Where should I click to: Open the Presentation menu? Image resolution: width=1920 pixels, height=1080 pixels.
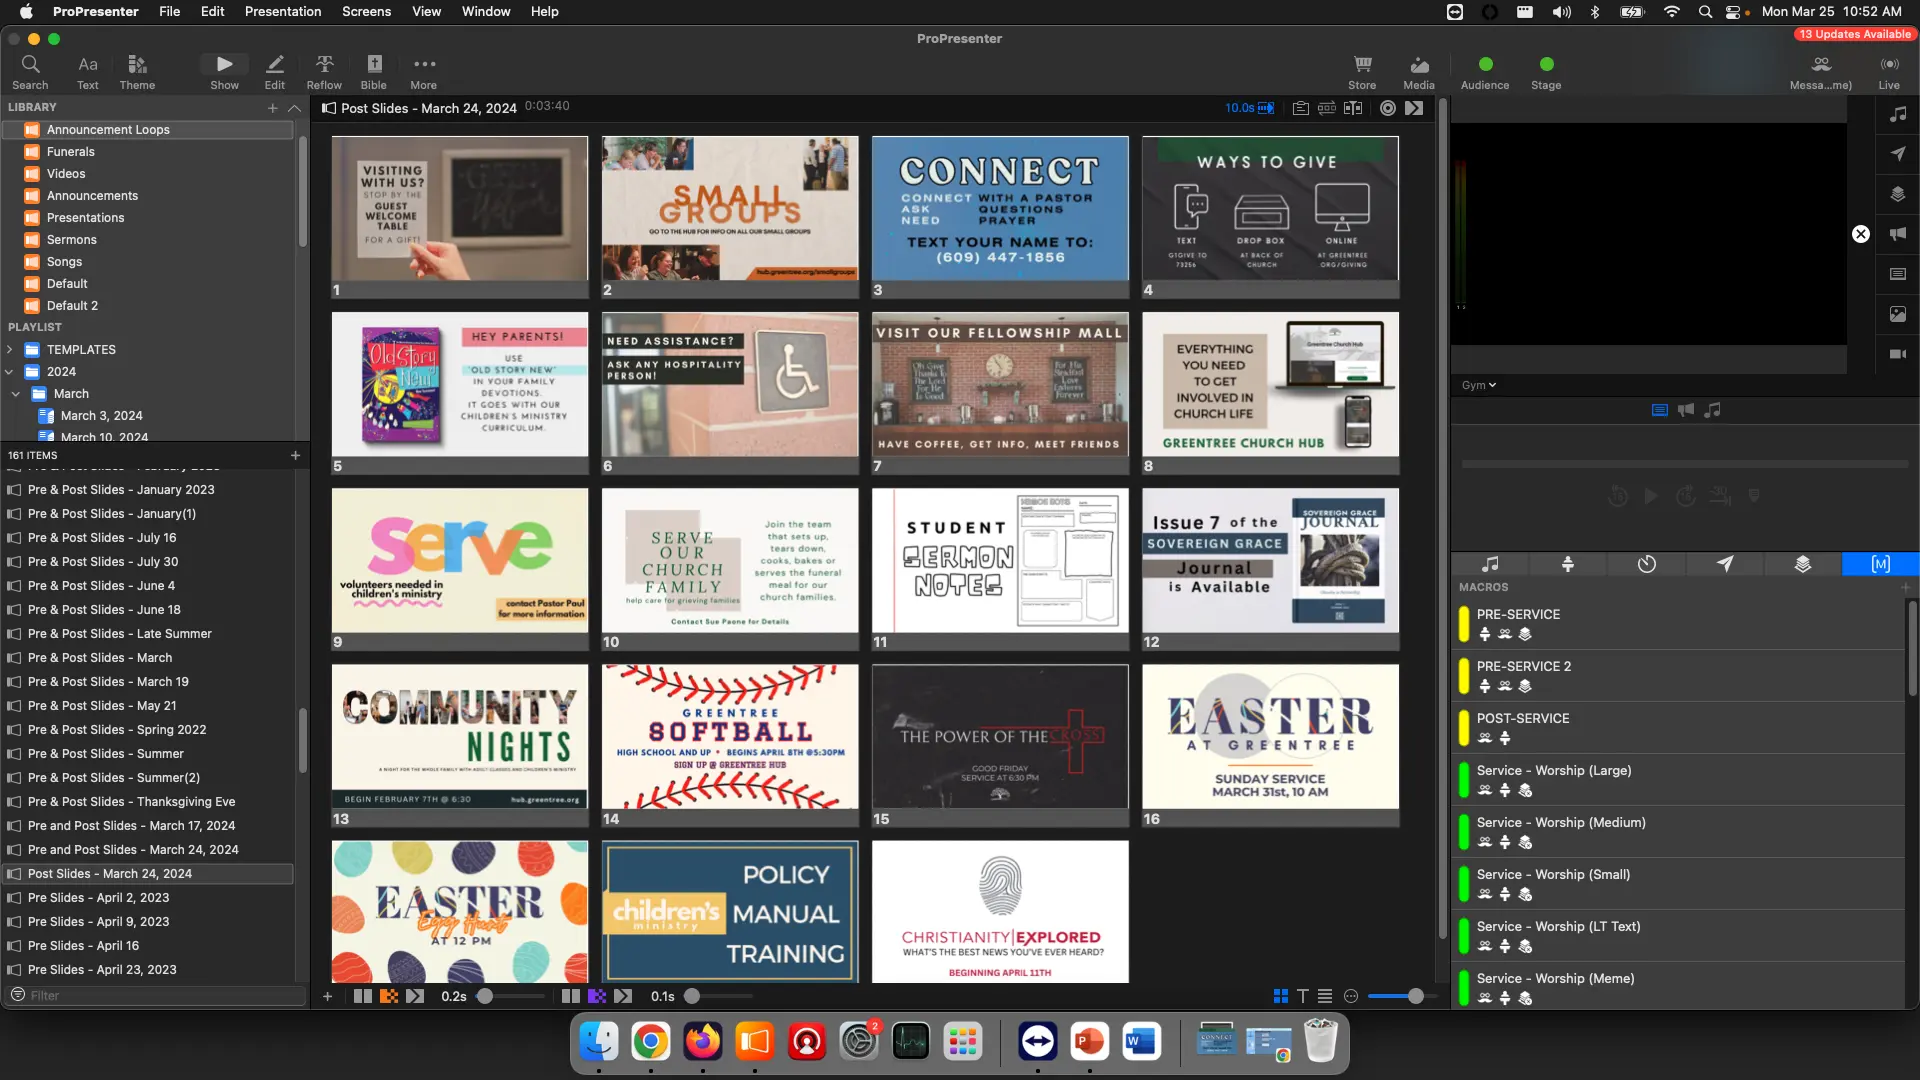283,11
